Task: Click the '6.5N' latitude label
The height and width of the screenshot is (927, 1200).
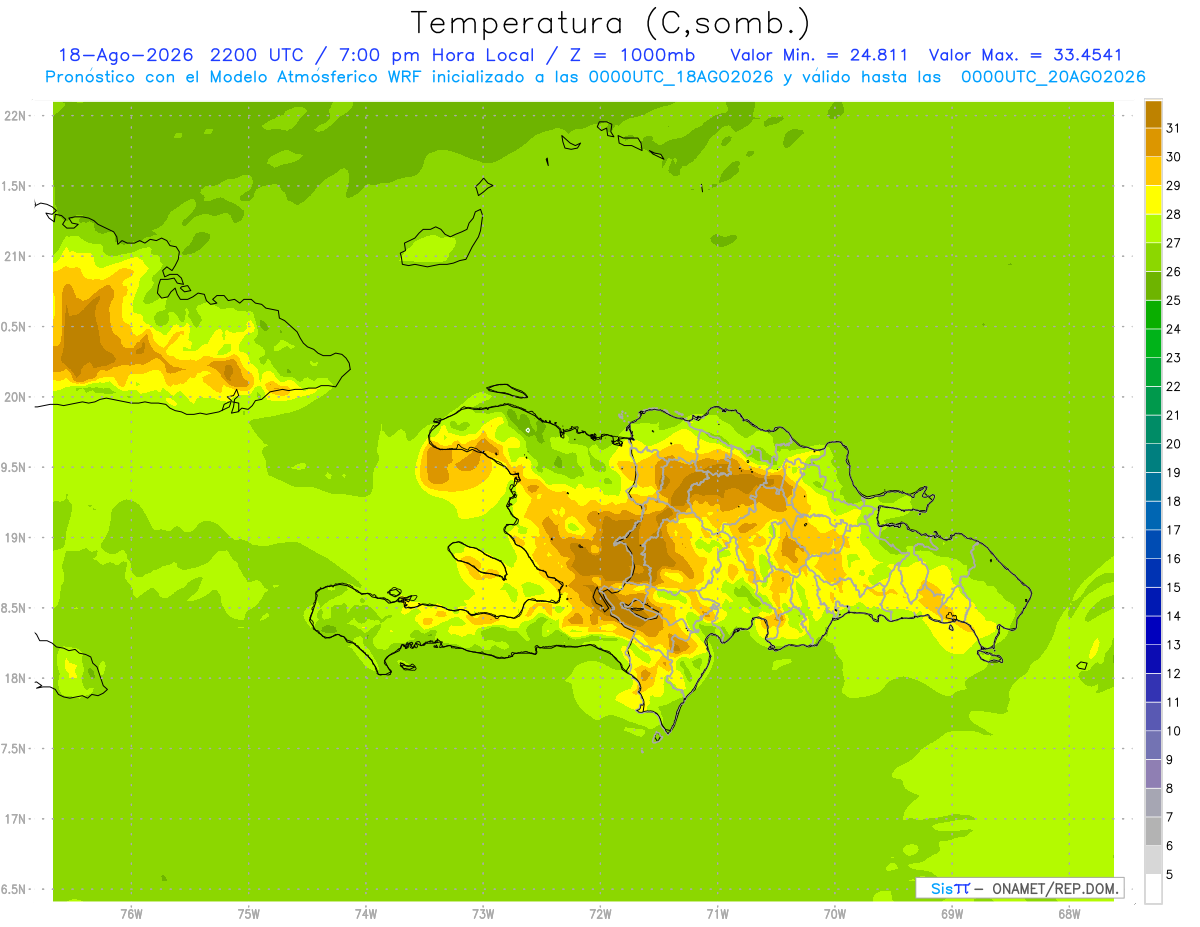Action: tap(15, 889)
